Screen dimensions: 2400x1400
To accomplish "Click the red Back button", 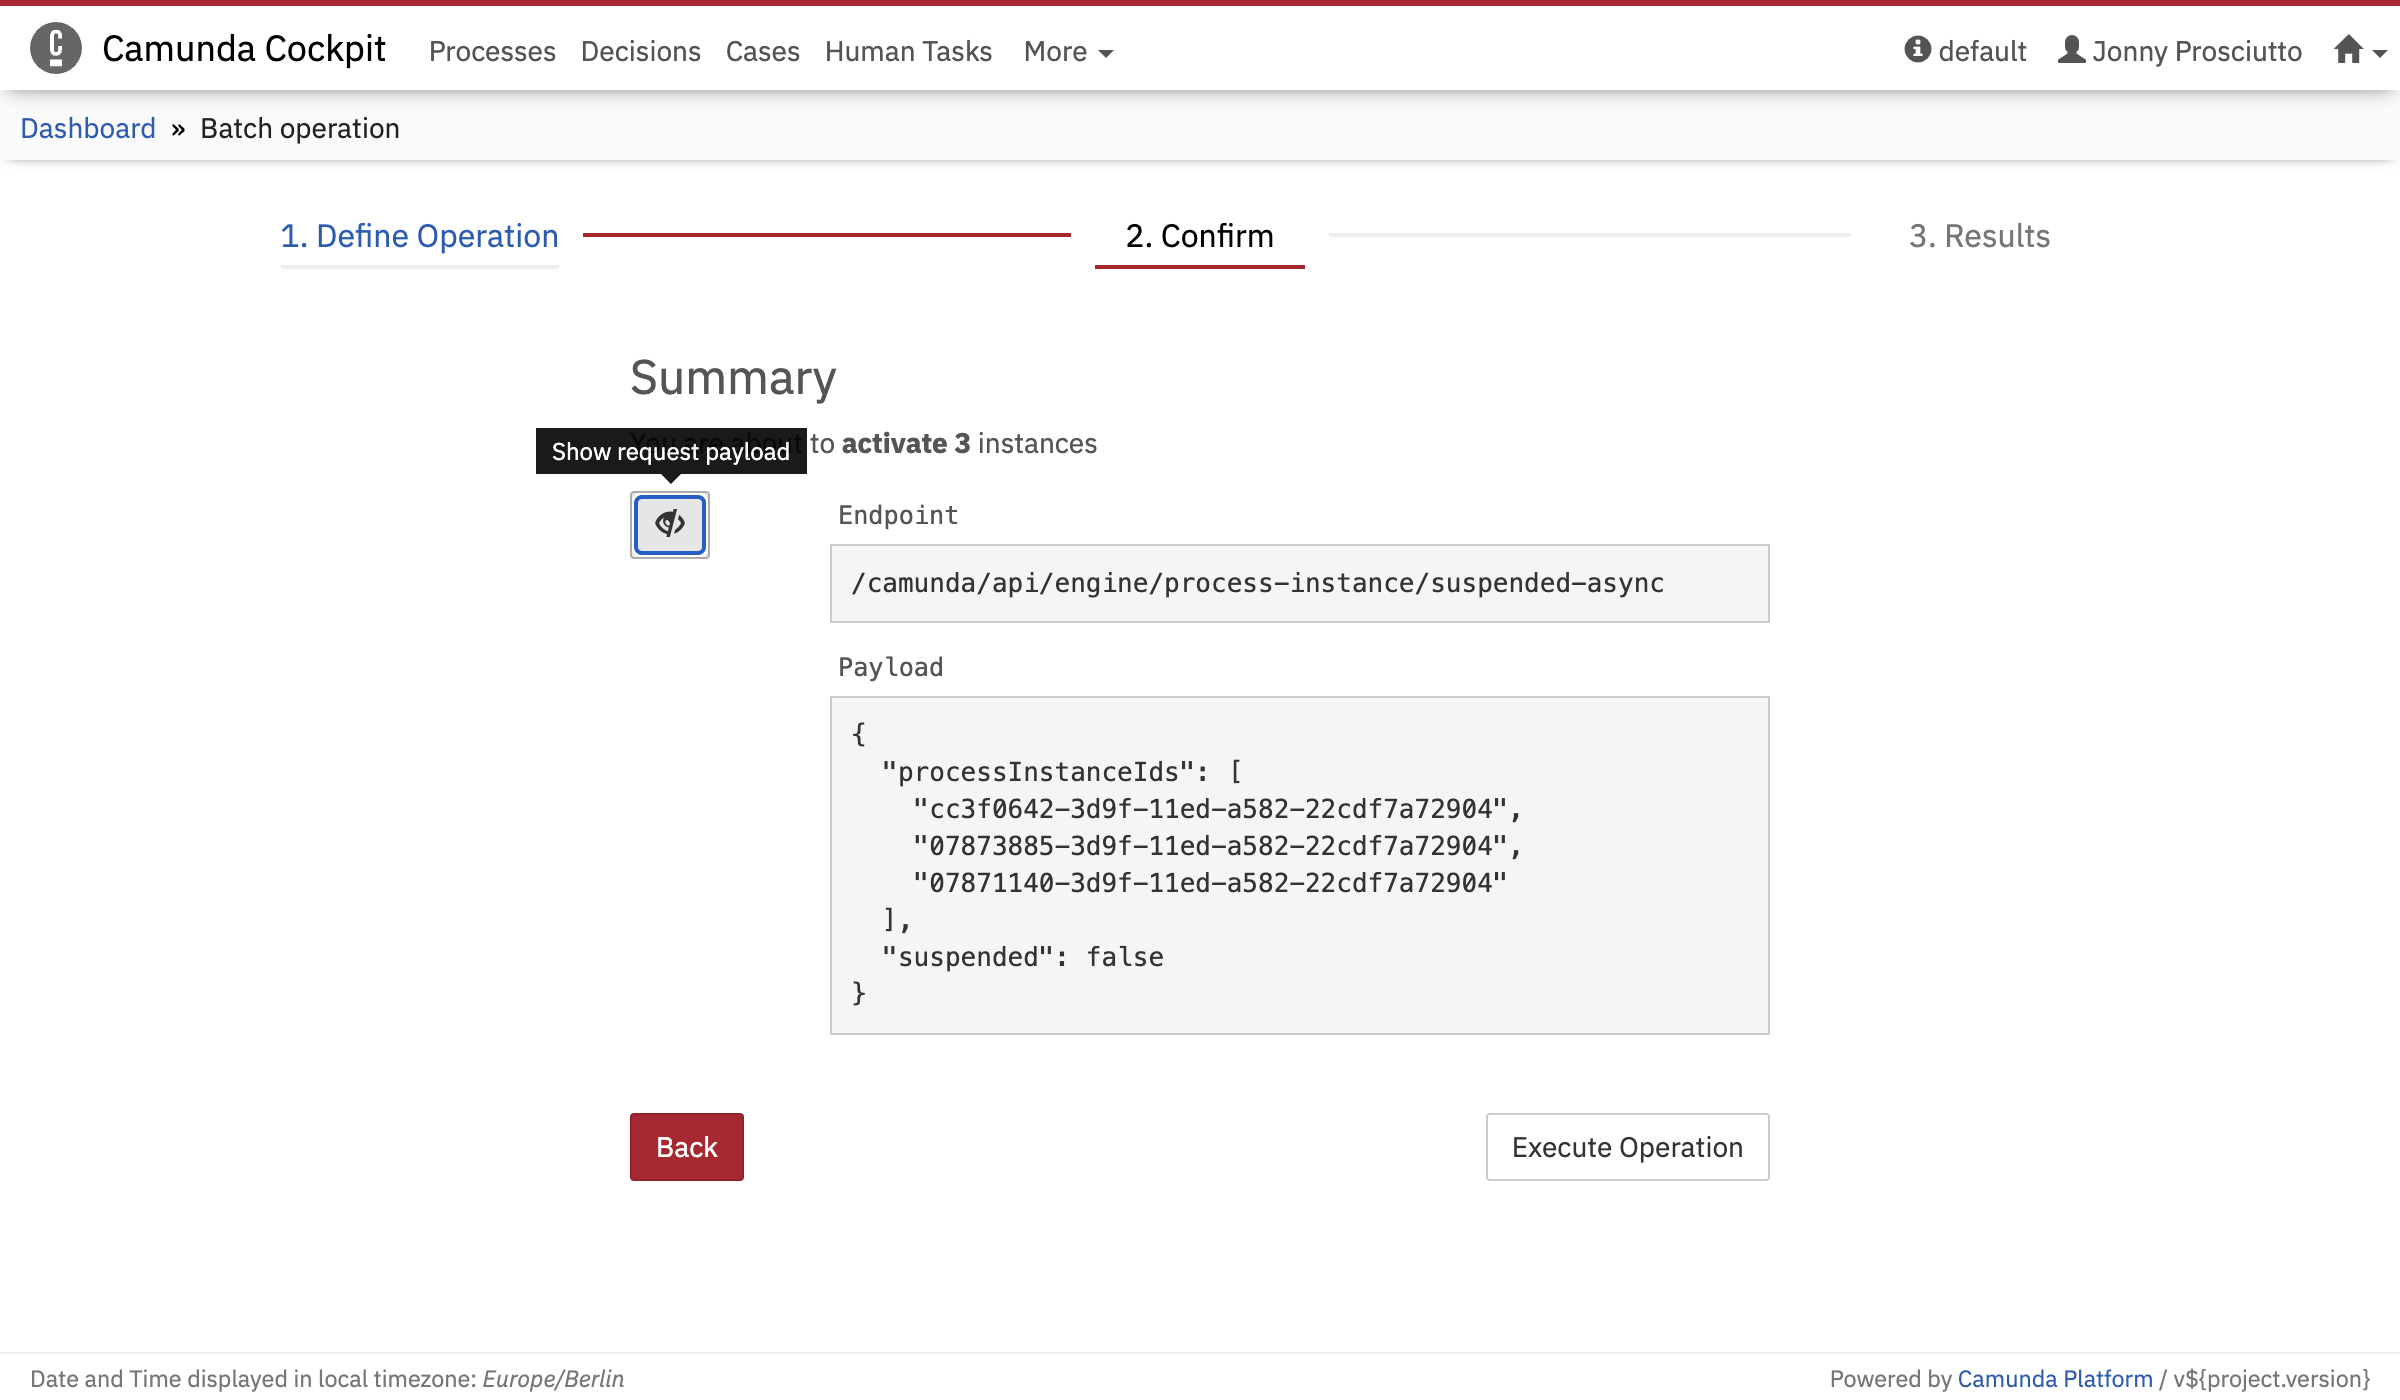I will (686, 1147).
